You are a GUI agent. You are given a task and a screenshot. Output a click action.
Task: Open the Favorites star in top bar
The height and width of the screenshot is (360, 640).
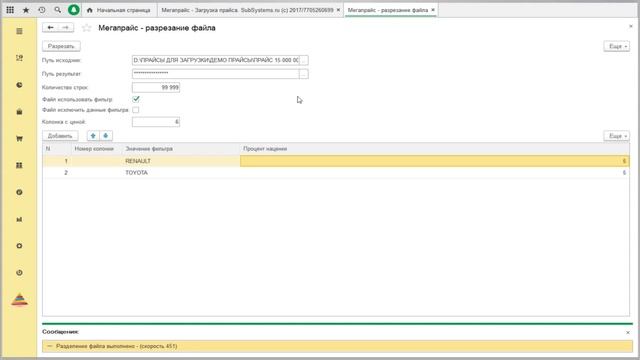(26, 10)
